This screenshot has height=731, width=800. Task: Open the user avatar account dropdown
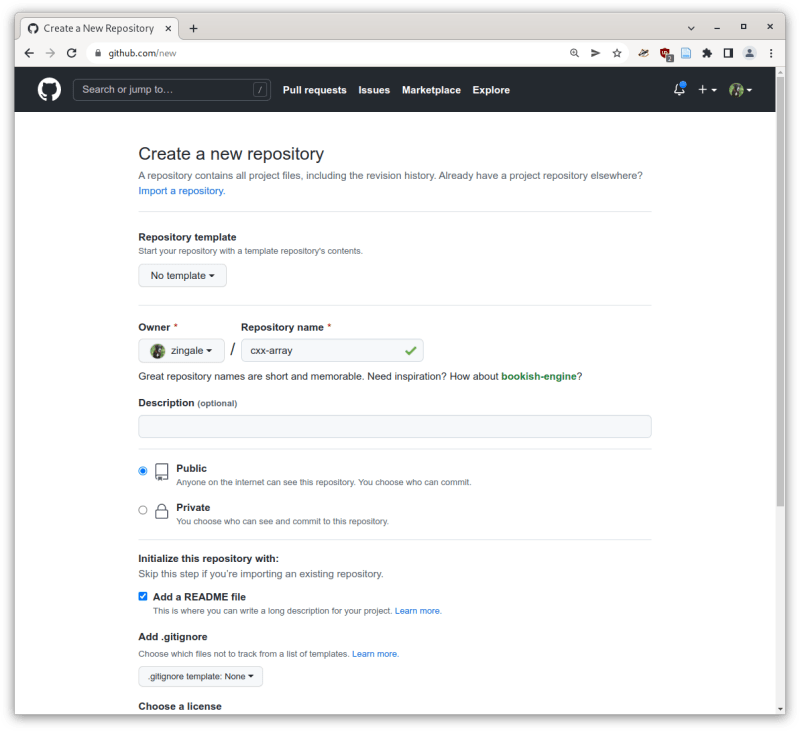tap(740, 90)
